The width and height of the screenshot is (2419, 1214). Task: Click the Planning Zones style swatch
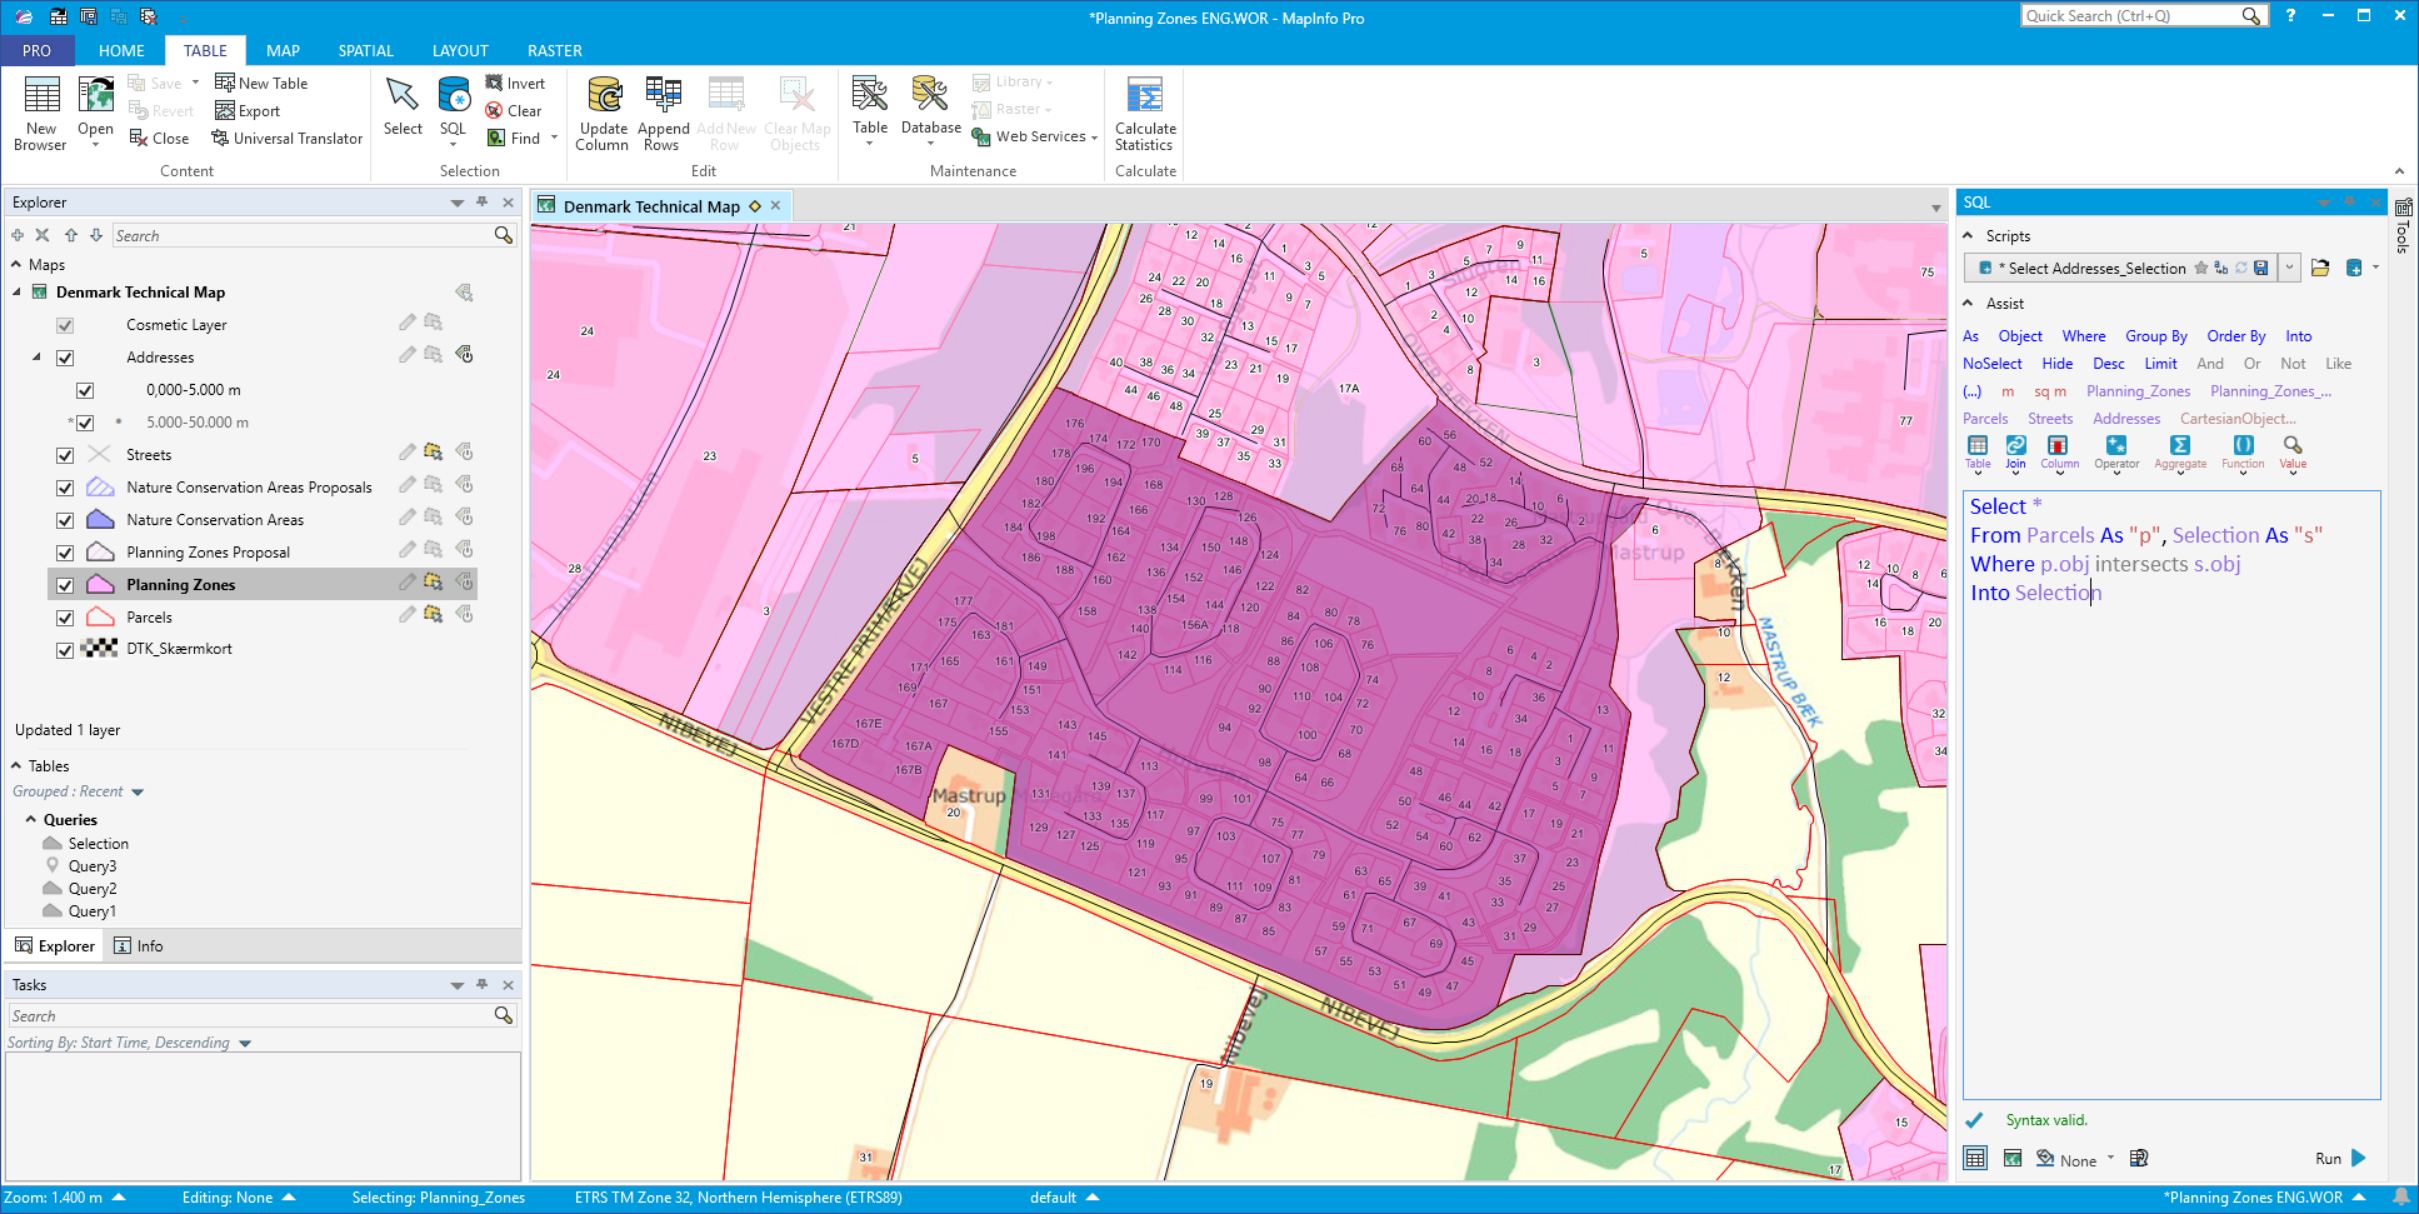(x=100, y=584)
